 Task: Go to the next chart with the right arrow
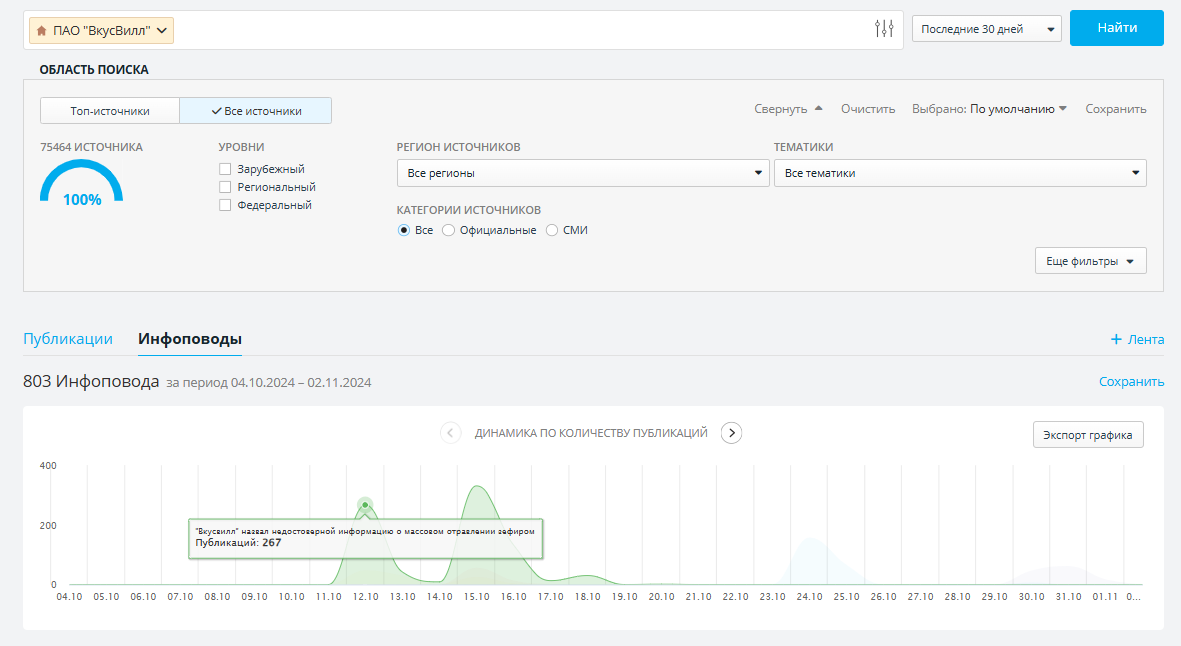point(731,433)
